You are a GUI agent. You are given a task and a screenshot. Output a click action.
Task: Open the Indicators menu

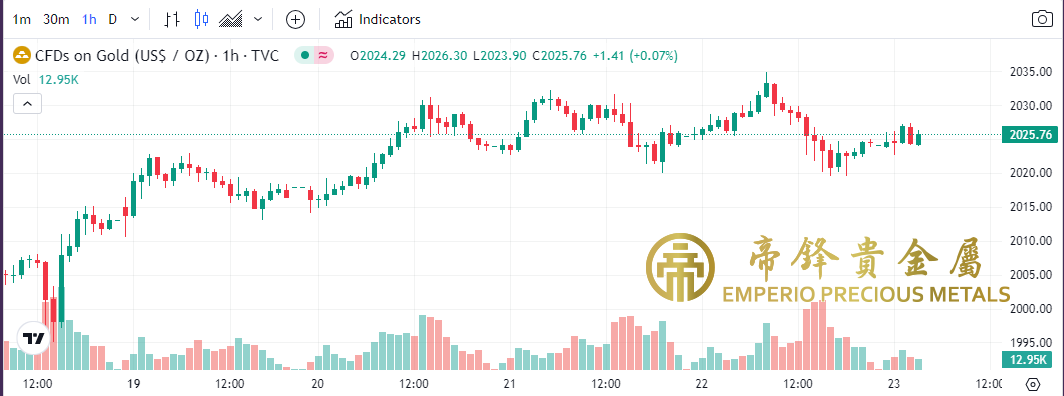[377, 20]
